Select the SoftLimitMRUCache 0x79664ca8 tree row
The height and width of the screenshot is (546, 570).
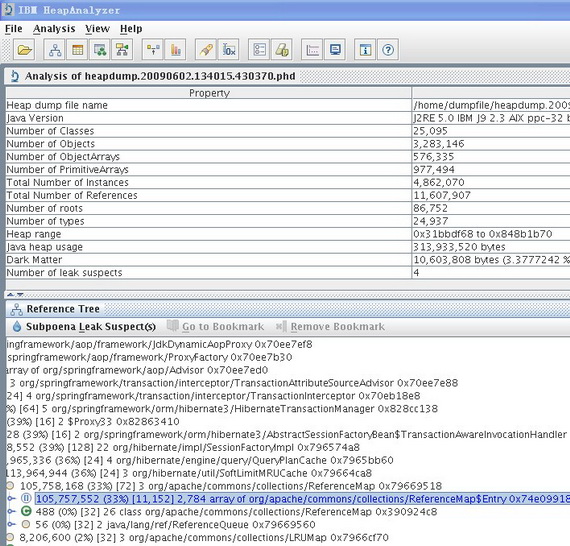(x=189, y=473)
